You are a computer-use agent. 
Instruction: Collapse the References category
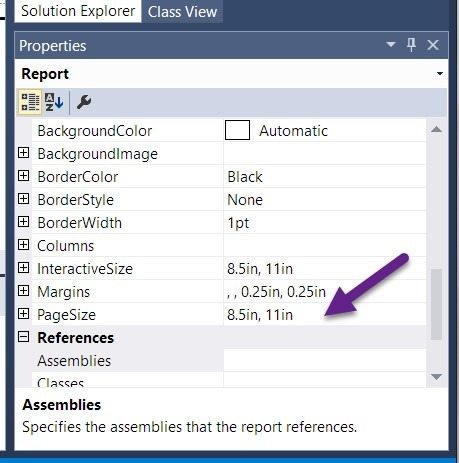[x=23, y=337]
